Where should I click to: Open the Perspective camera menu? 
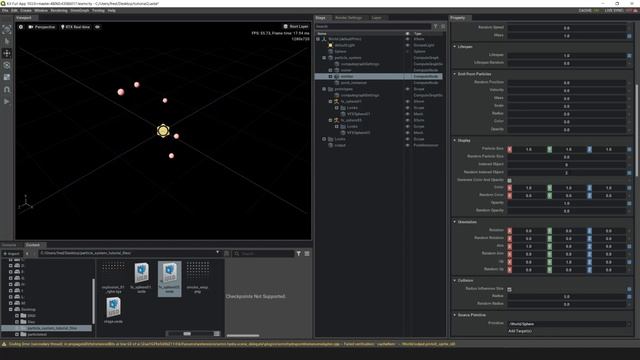click(42, 27)
